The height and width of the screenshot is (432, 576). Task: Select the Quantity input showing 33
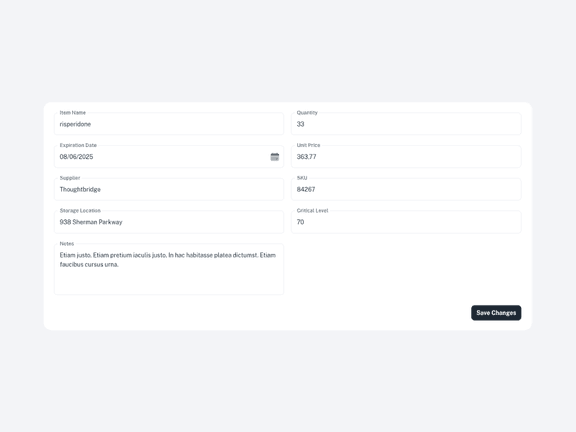[406, 124]
